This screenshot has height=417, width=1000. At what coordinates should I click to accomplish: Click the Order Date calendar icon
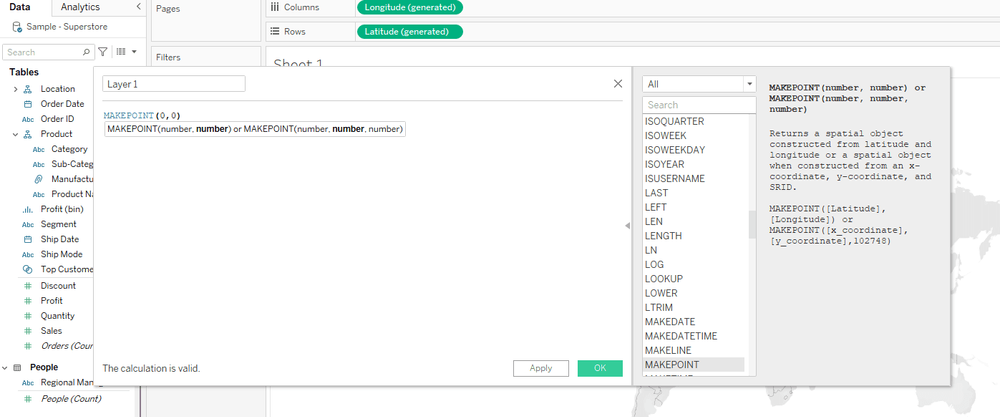[x=28, y=104]
